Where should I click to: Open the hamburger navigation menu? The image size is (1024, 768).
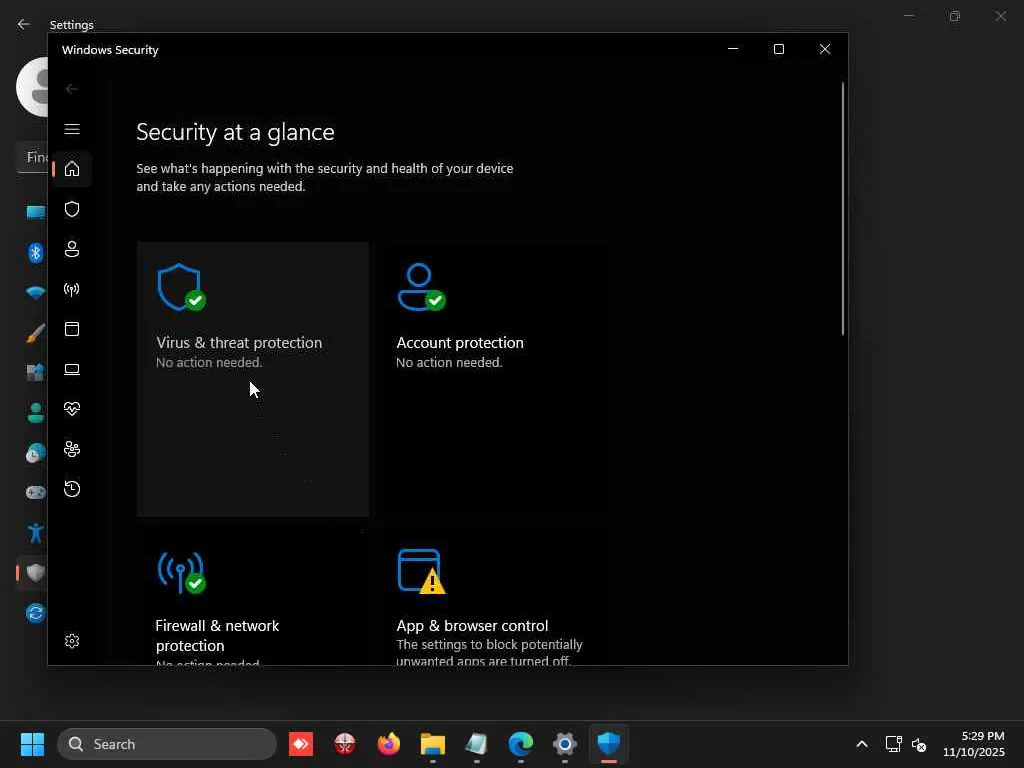[x=72, y=129]
